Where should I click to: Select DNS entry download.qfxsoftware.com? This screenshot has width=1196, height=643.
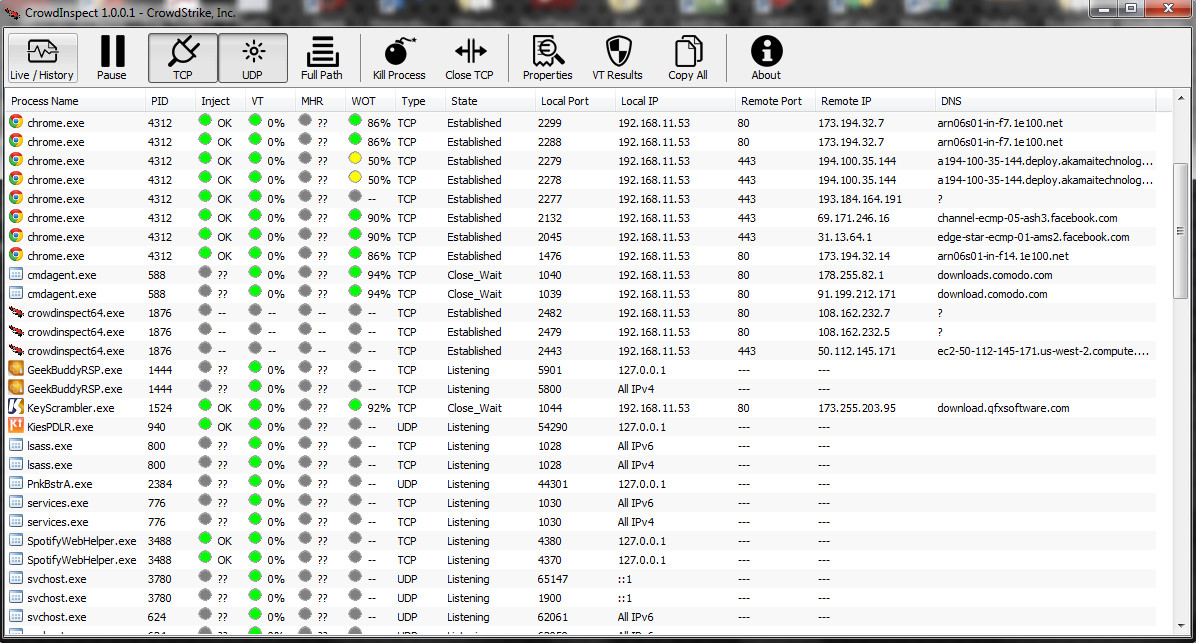click(x=1003, y=408)
